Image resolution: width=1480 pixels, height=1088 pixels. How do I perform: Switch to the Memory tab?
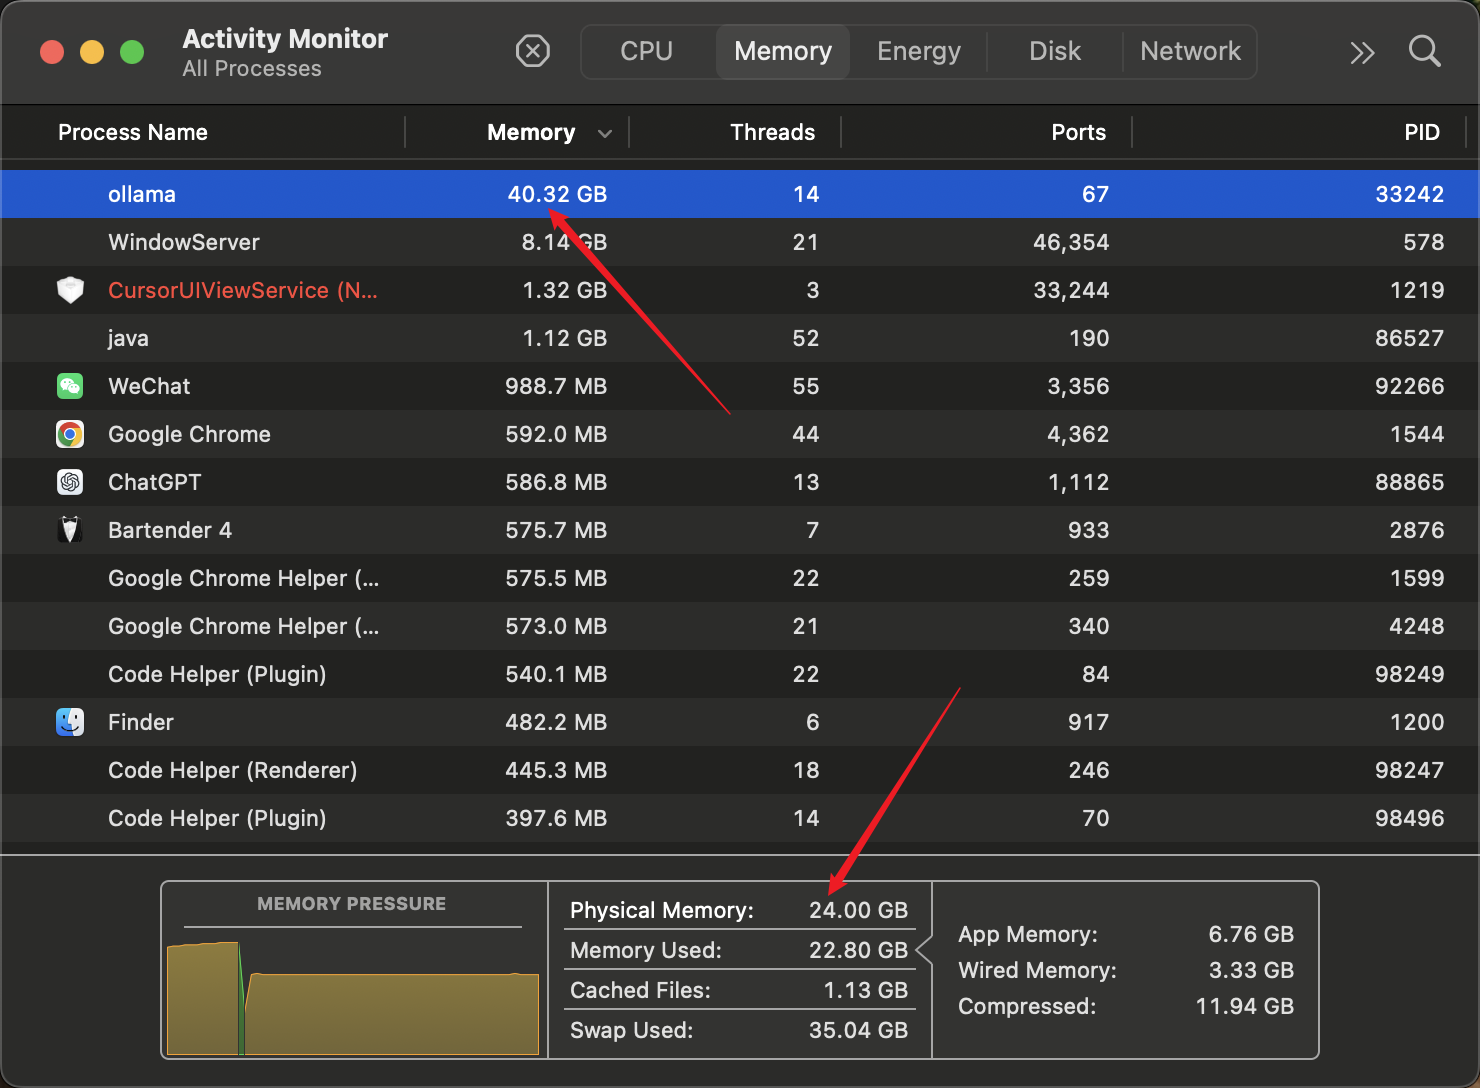783,51
